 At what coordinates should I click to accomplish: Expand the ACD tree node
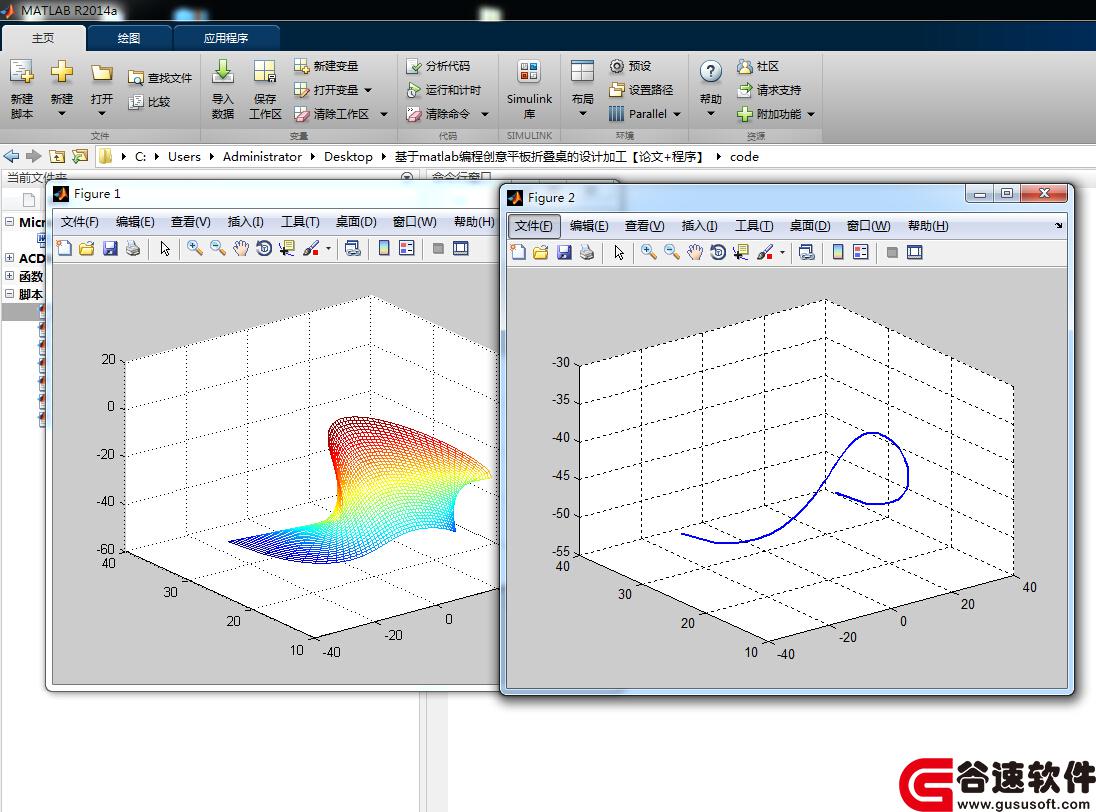tap(9, 257)
